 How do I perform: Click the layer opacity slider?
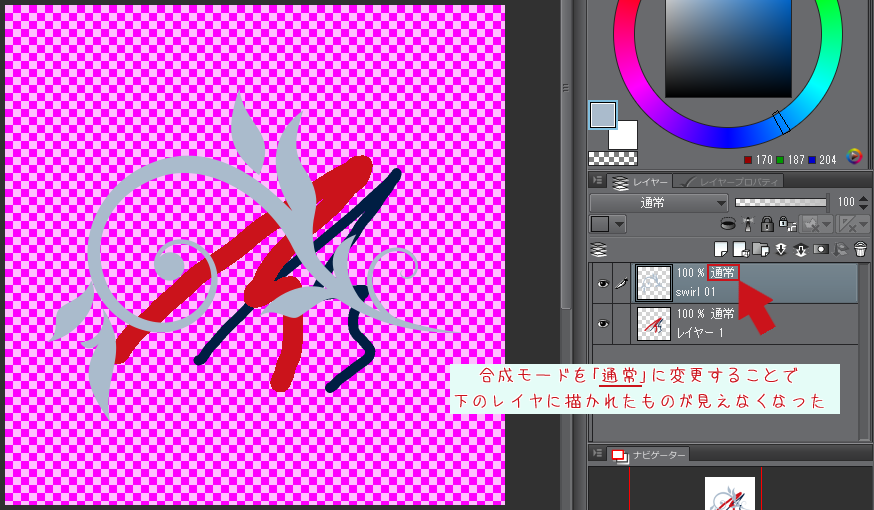780,202
